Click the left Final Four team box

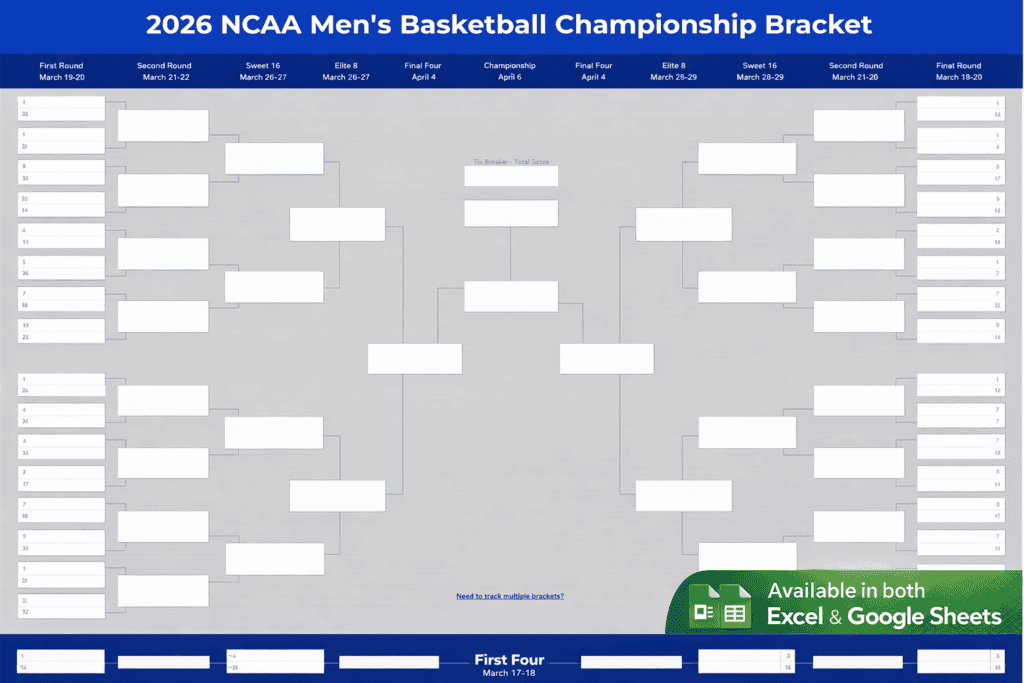[414, 358]
